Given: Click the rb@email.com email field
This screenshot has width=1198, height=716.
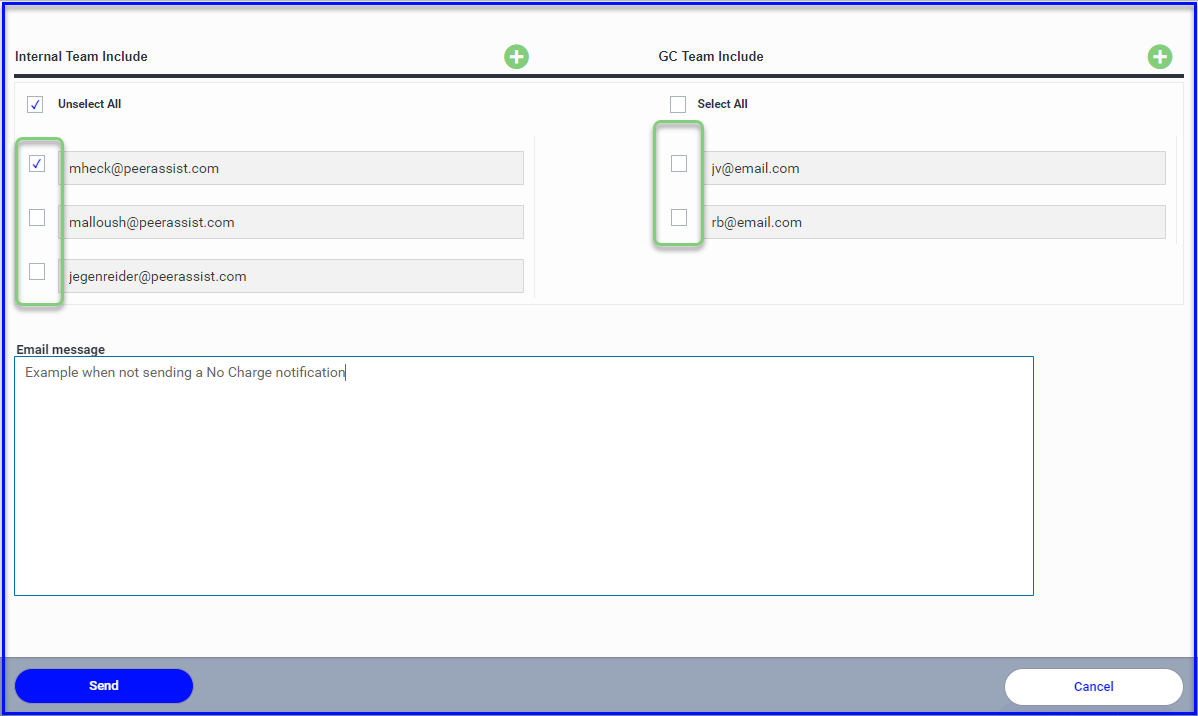Looking at the screenshot, I should tap(934, 222).
